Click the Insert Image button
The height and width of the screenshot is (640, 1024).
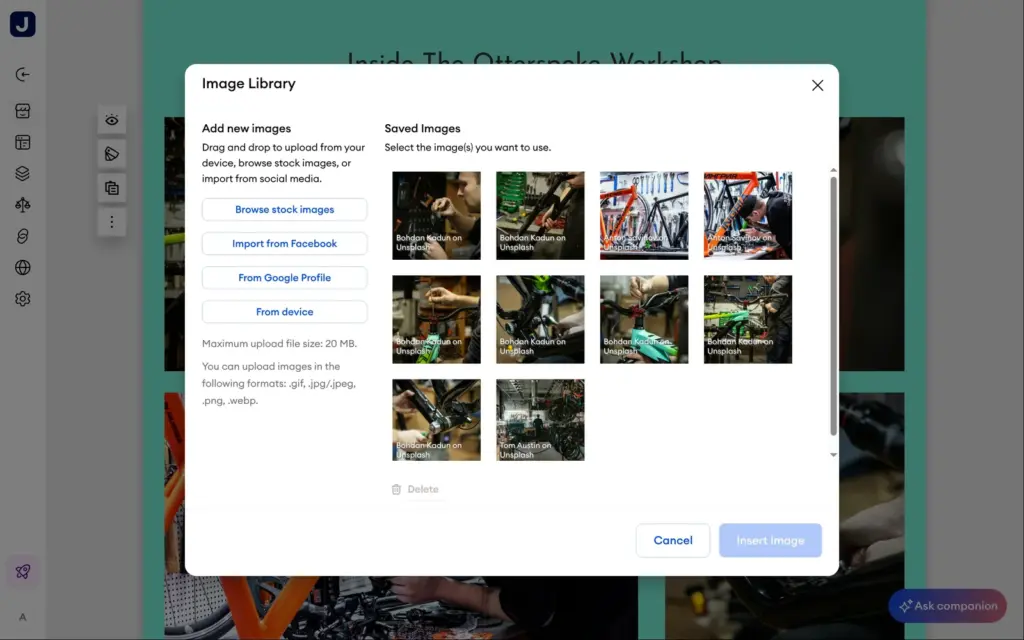[770, 540]
